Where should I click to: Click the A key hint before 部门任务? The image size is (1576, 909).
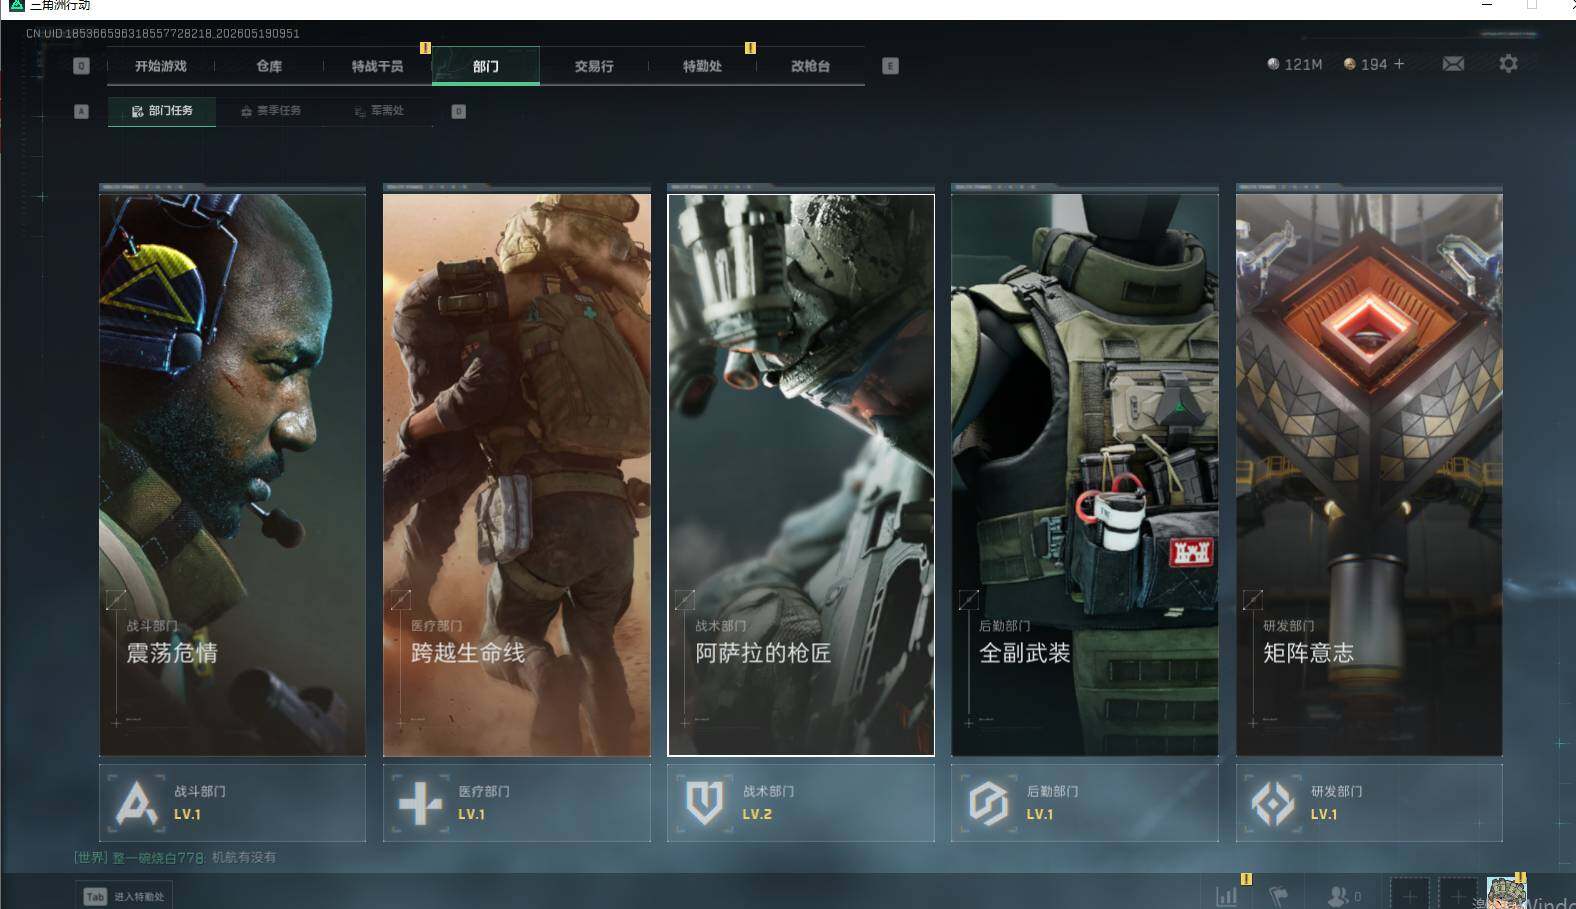(x=82, y=111)
